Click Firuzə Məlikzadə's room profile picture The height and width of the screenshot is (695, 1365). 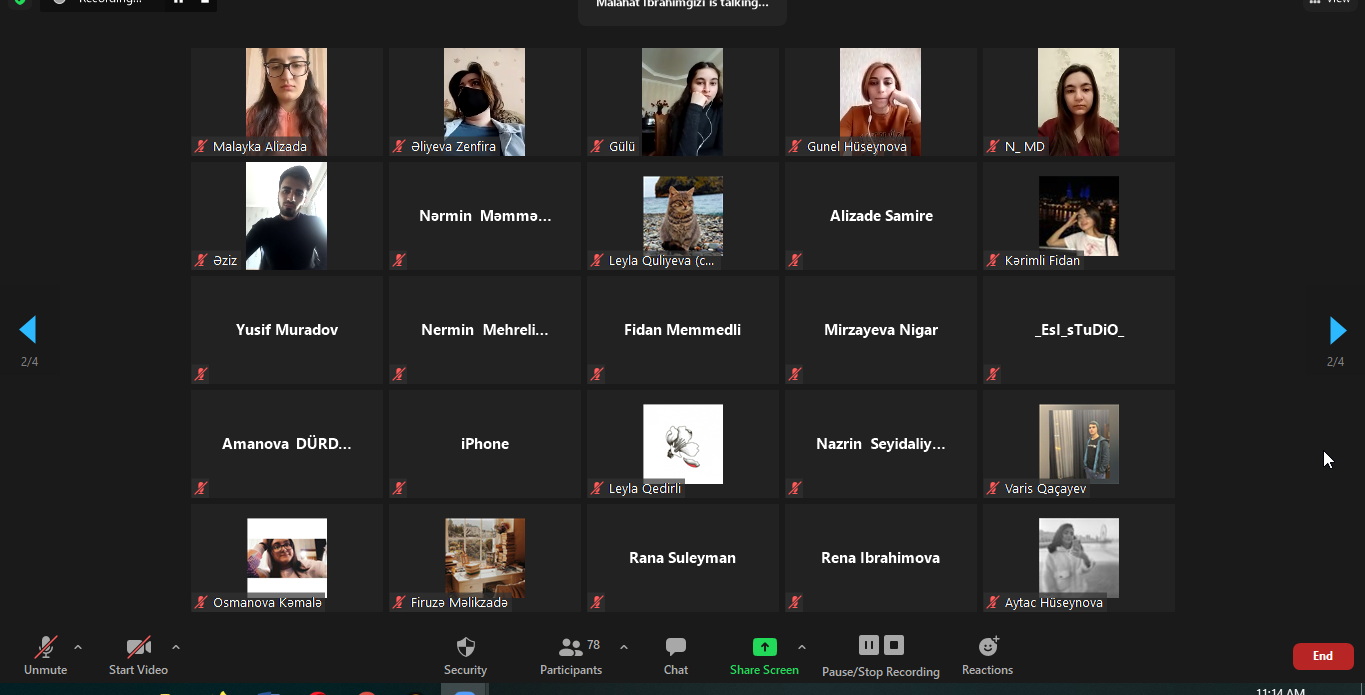point(485,557)
